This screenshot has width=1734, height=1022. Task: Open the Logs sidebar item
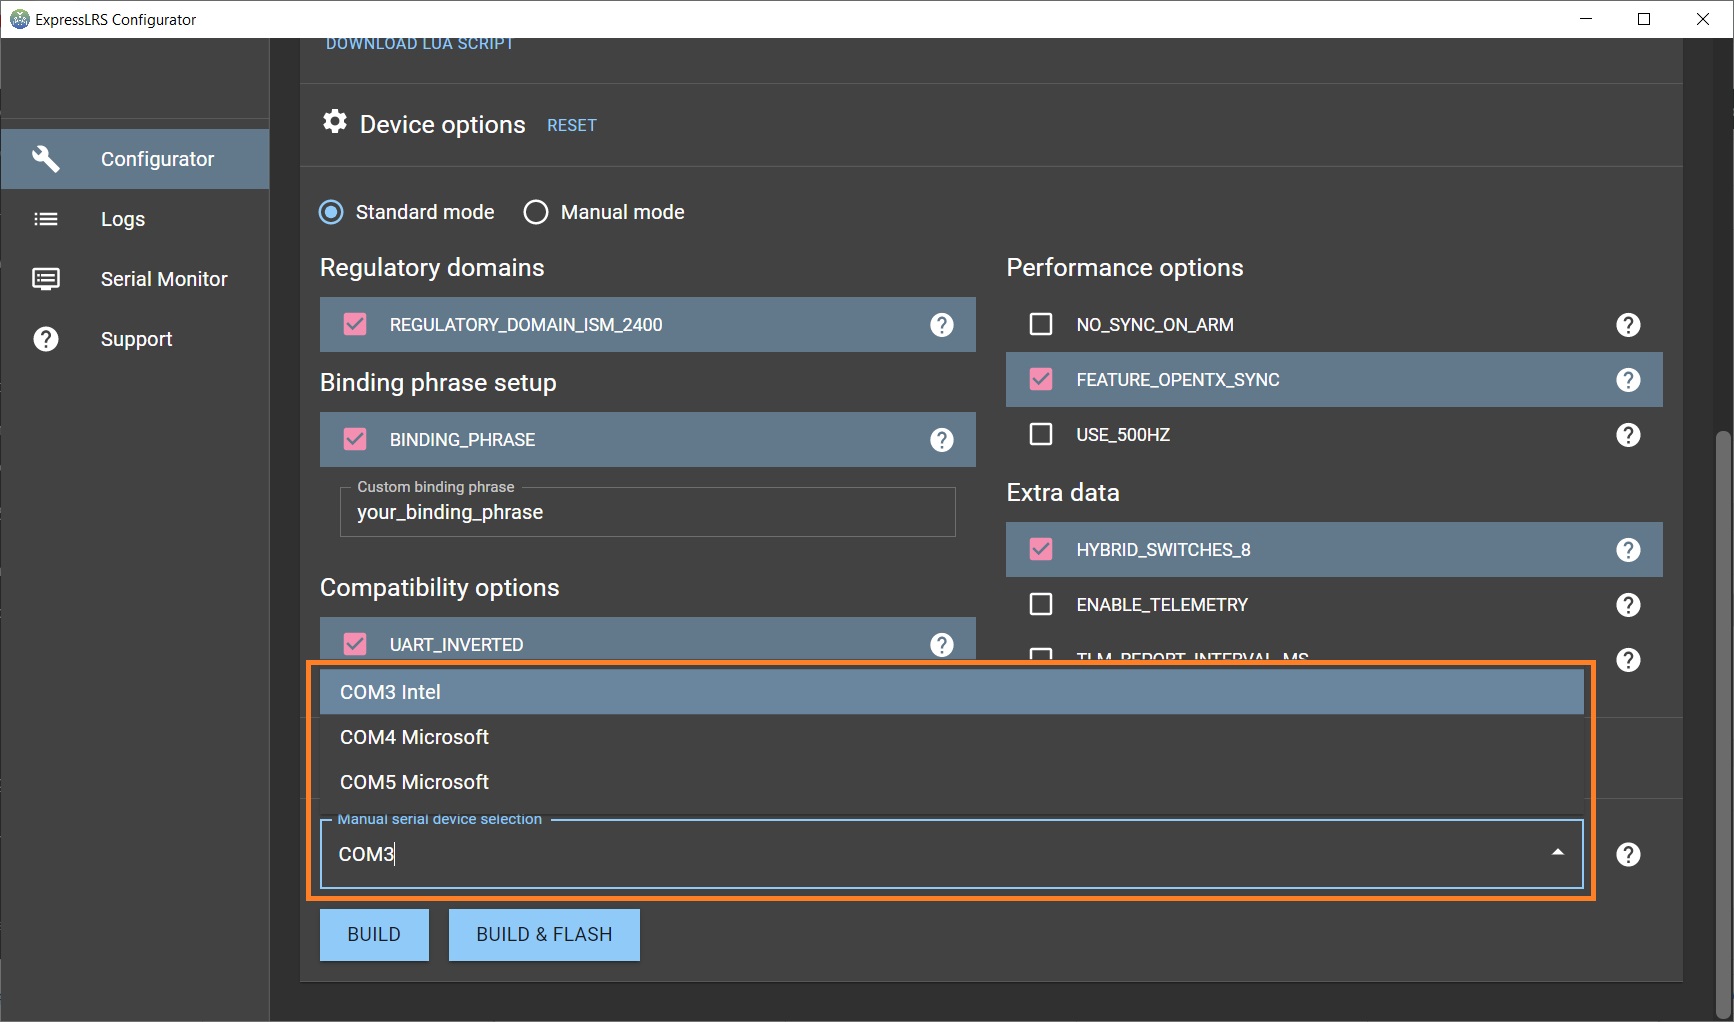(135, 219)
